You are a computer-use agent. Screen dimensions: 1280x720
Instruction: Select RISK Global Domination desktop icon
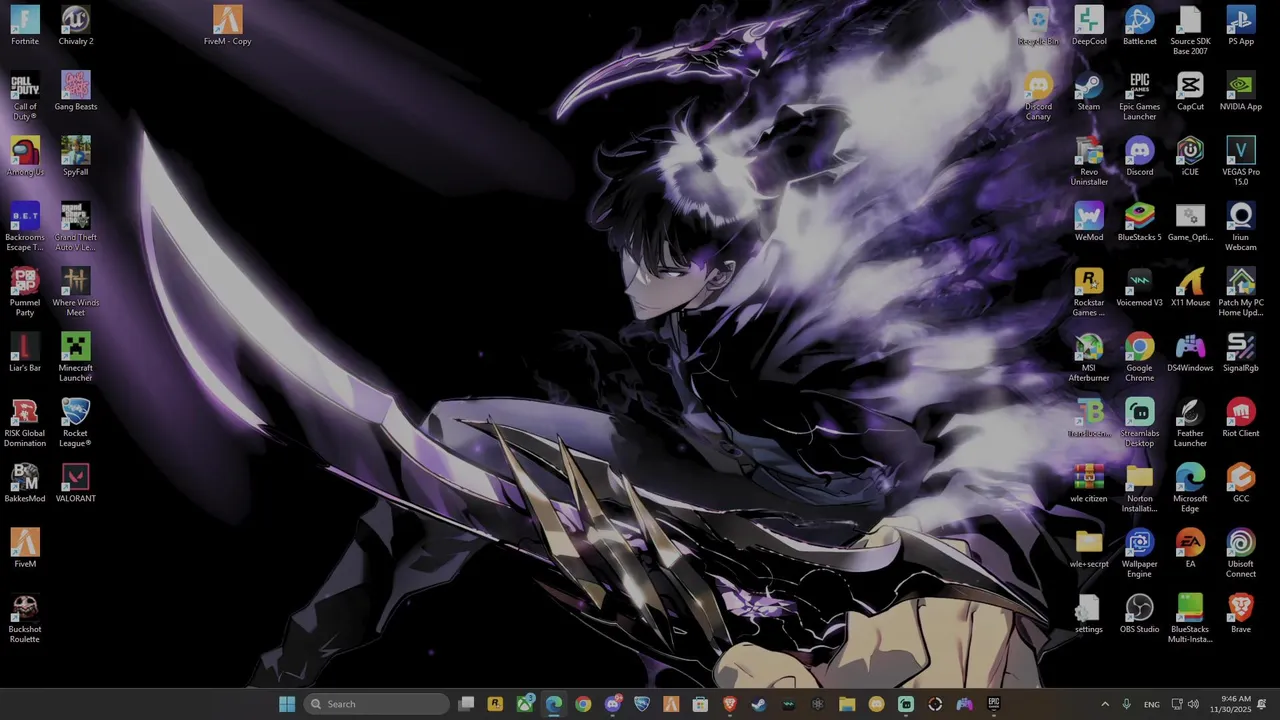coord(25,422)
